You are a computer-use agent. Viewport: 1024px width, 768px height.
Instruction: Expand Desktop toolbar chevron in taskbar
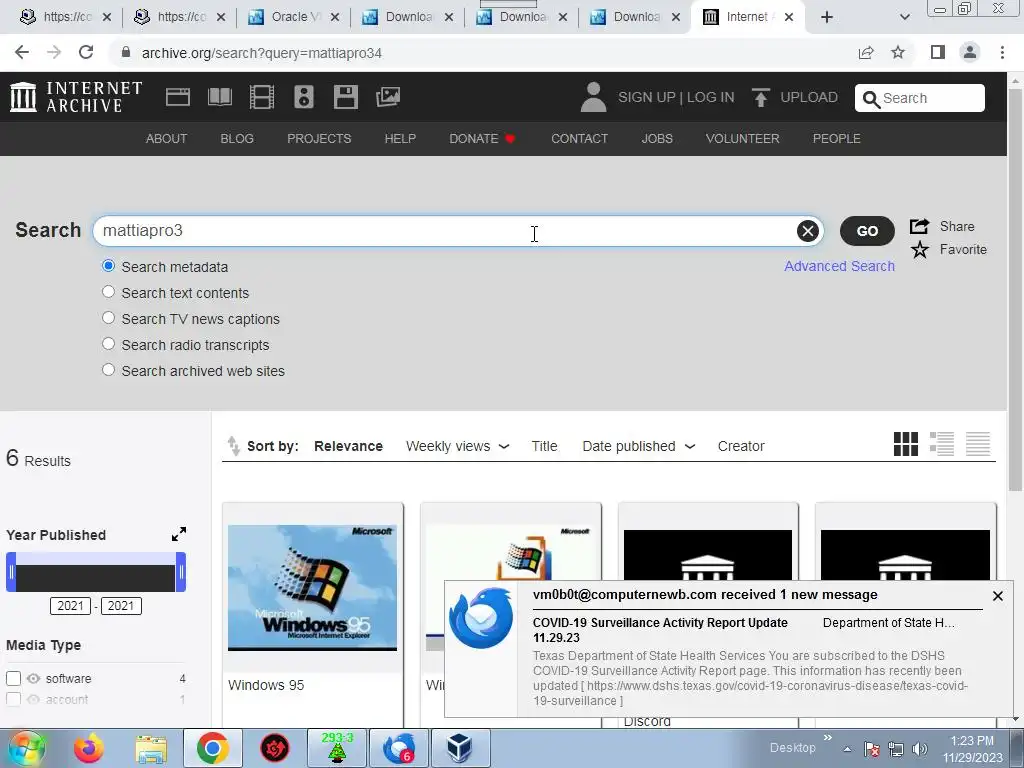[x=827, y=738]
